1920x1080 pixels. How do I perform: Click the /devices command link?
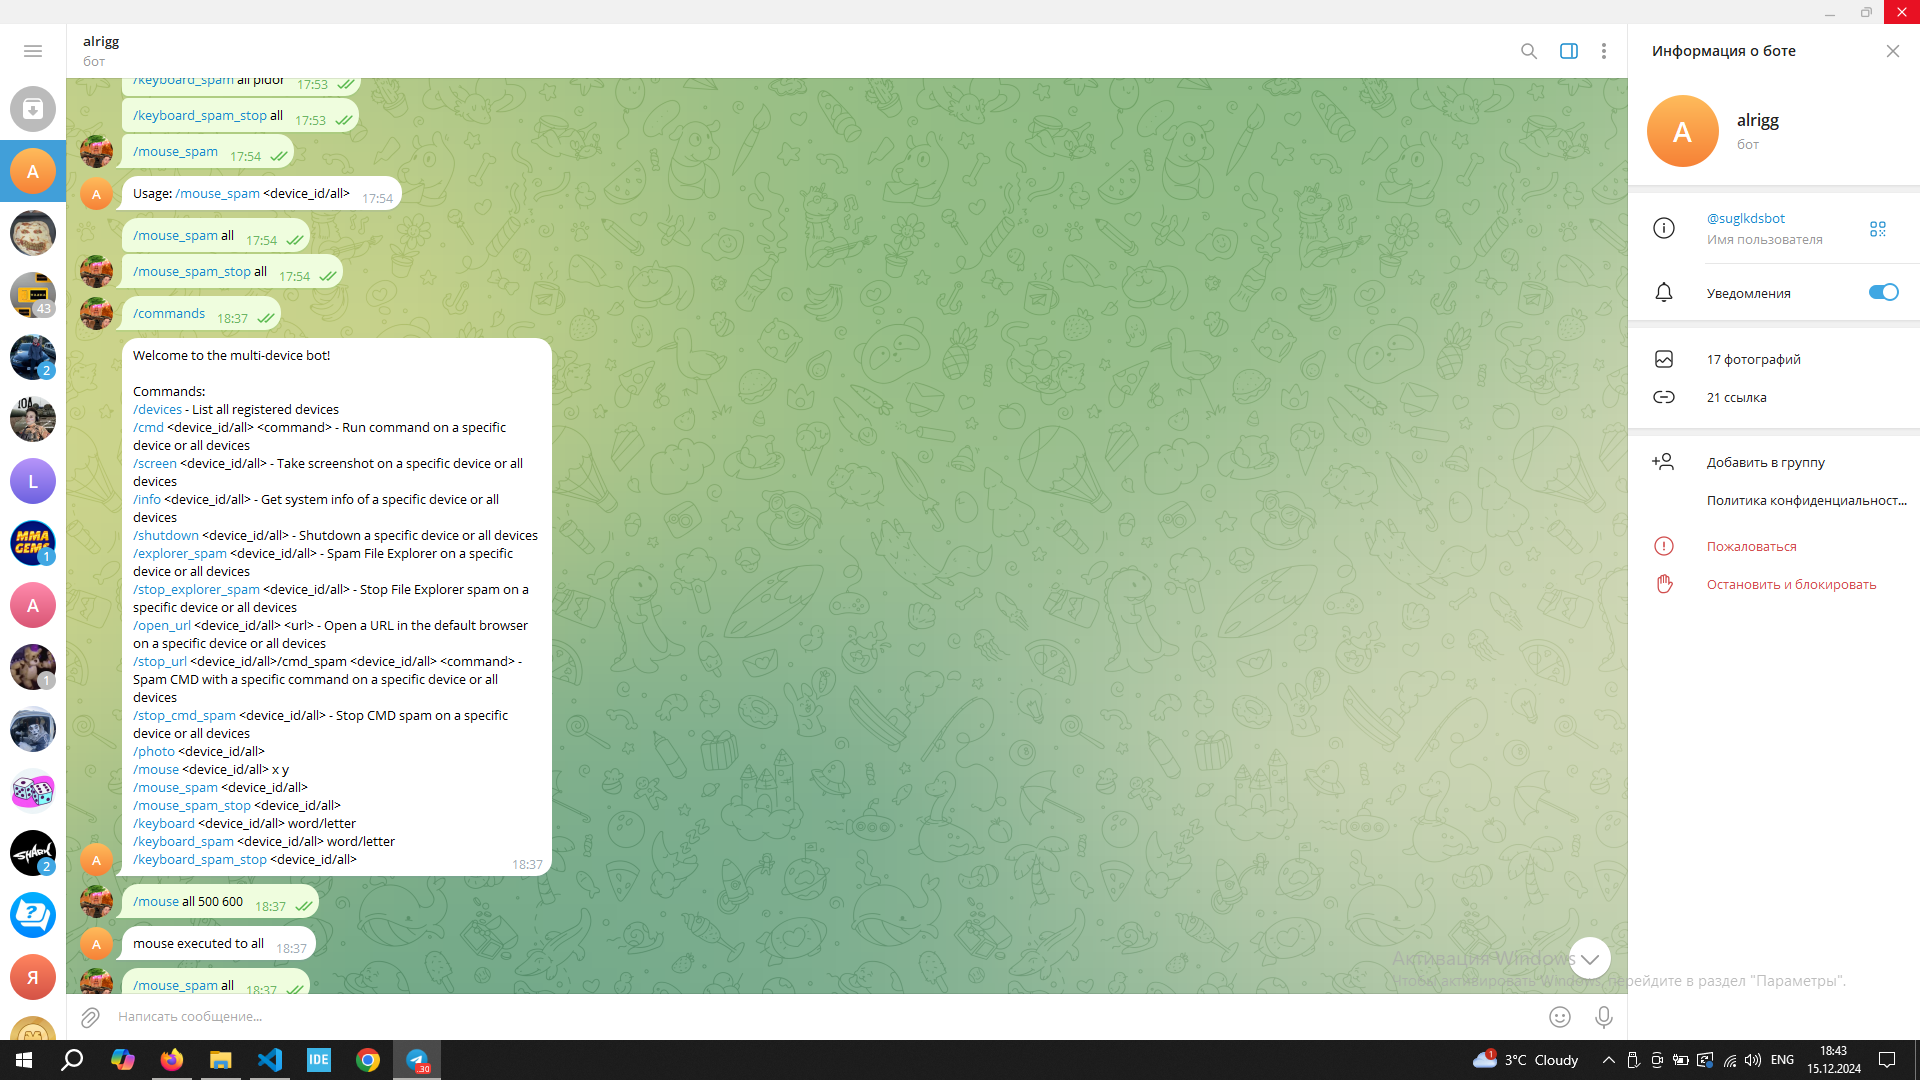pos(157,409)
